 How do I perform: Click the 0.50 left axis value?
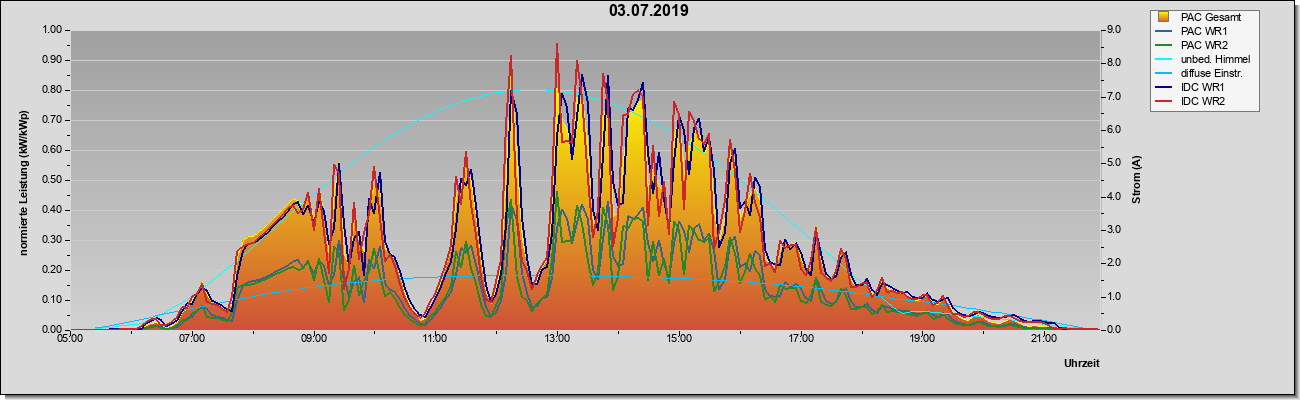point(51,180)
